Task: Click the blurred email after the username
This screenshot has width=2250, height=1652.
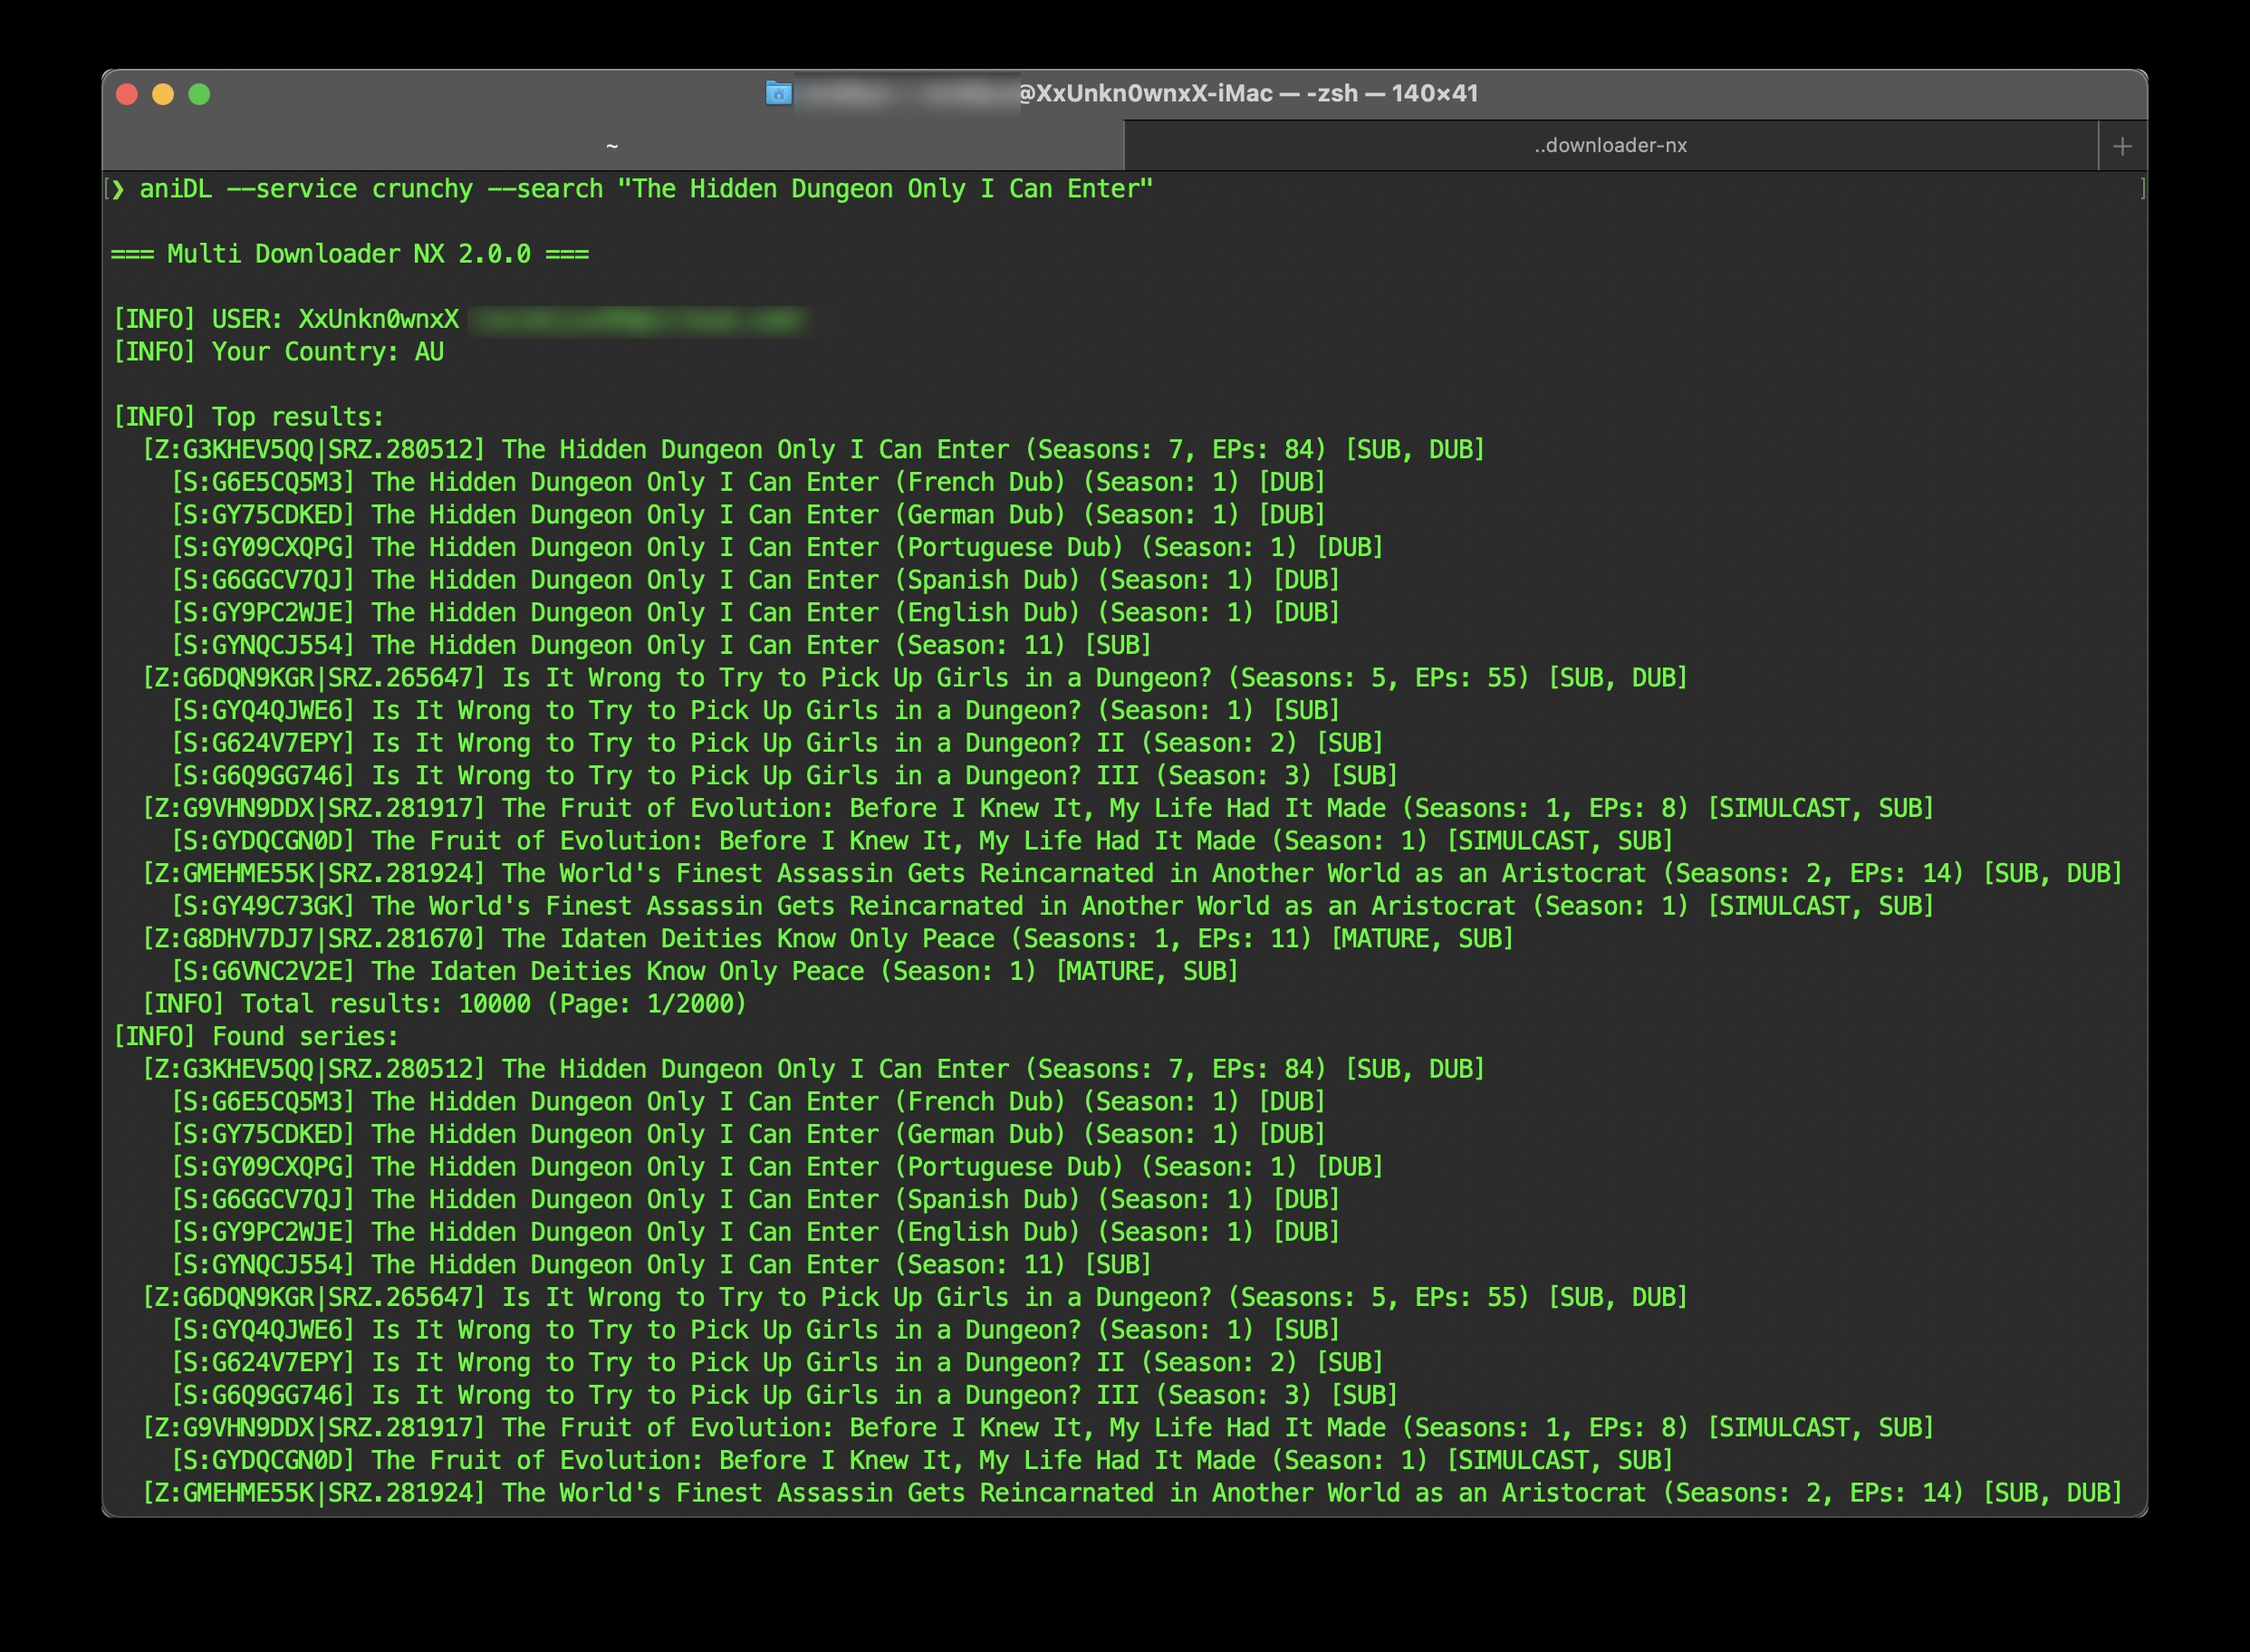Action: [x=636, y=320]
